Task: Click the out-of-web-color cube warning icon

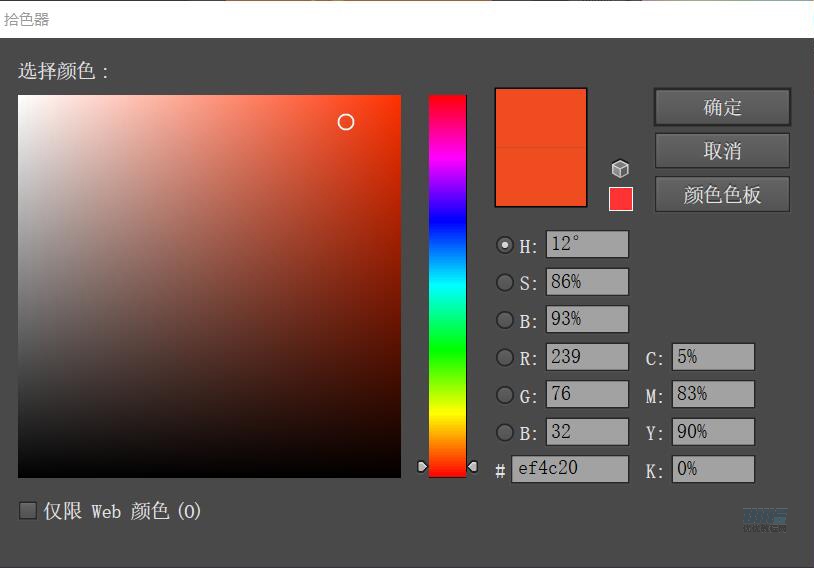Action: click(x=620, y=169)
